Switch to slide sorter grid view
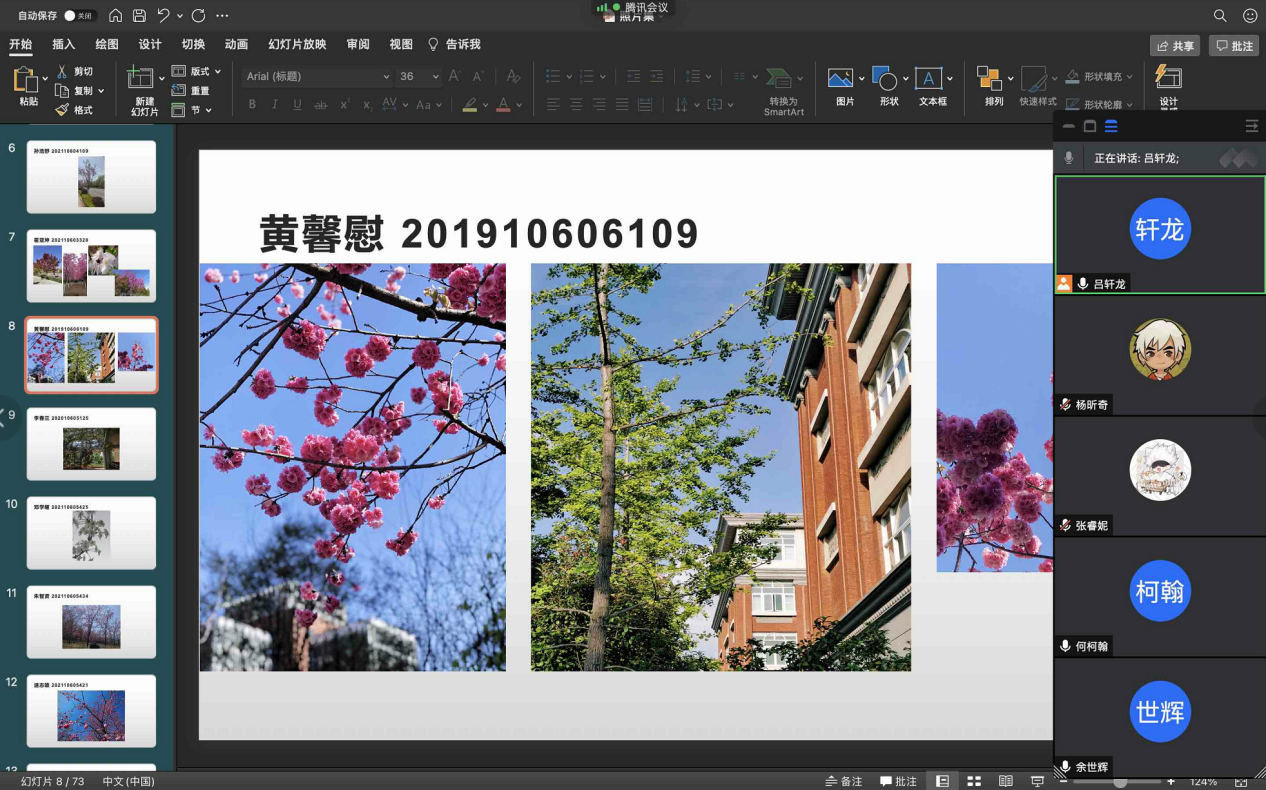The width and height of the screenshot is (1266, 790). [973, 781]
